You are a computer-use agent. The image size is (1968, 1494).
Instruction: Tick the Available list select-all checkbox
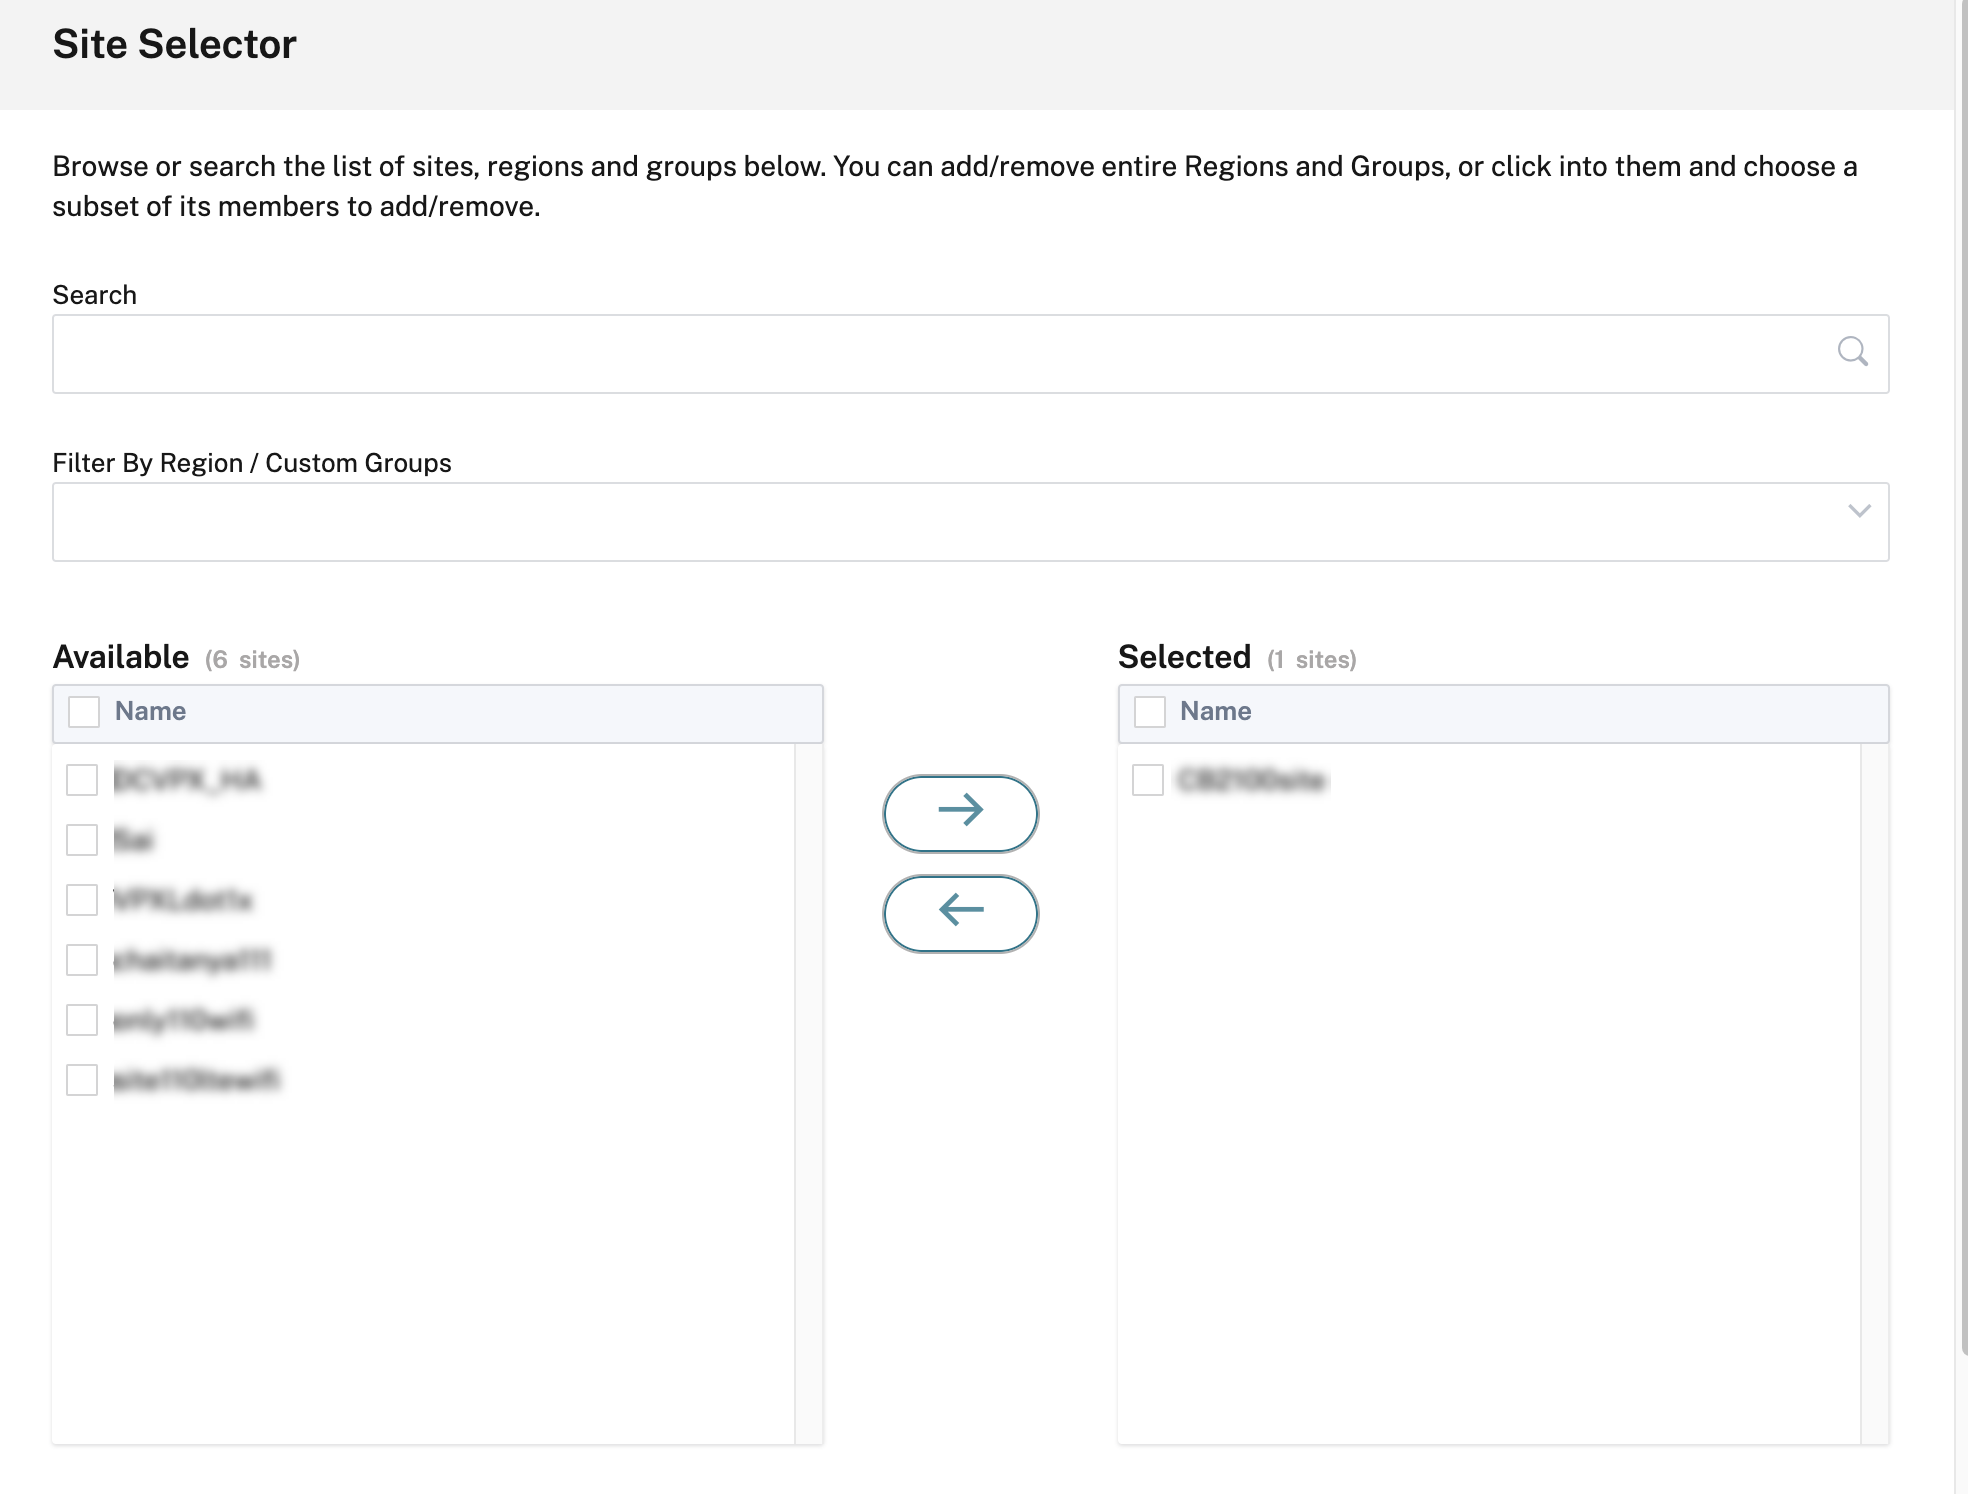84,712
